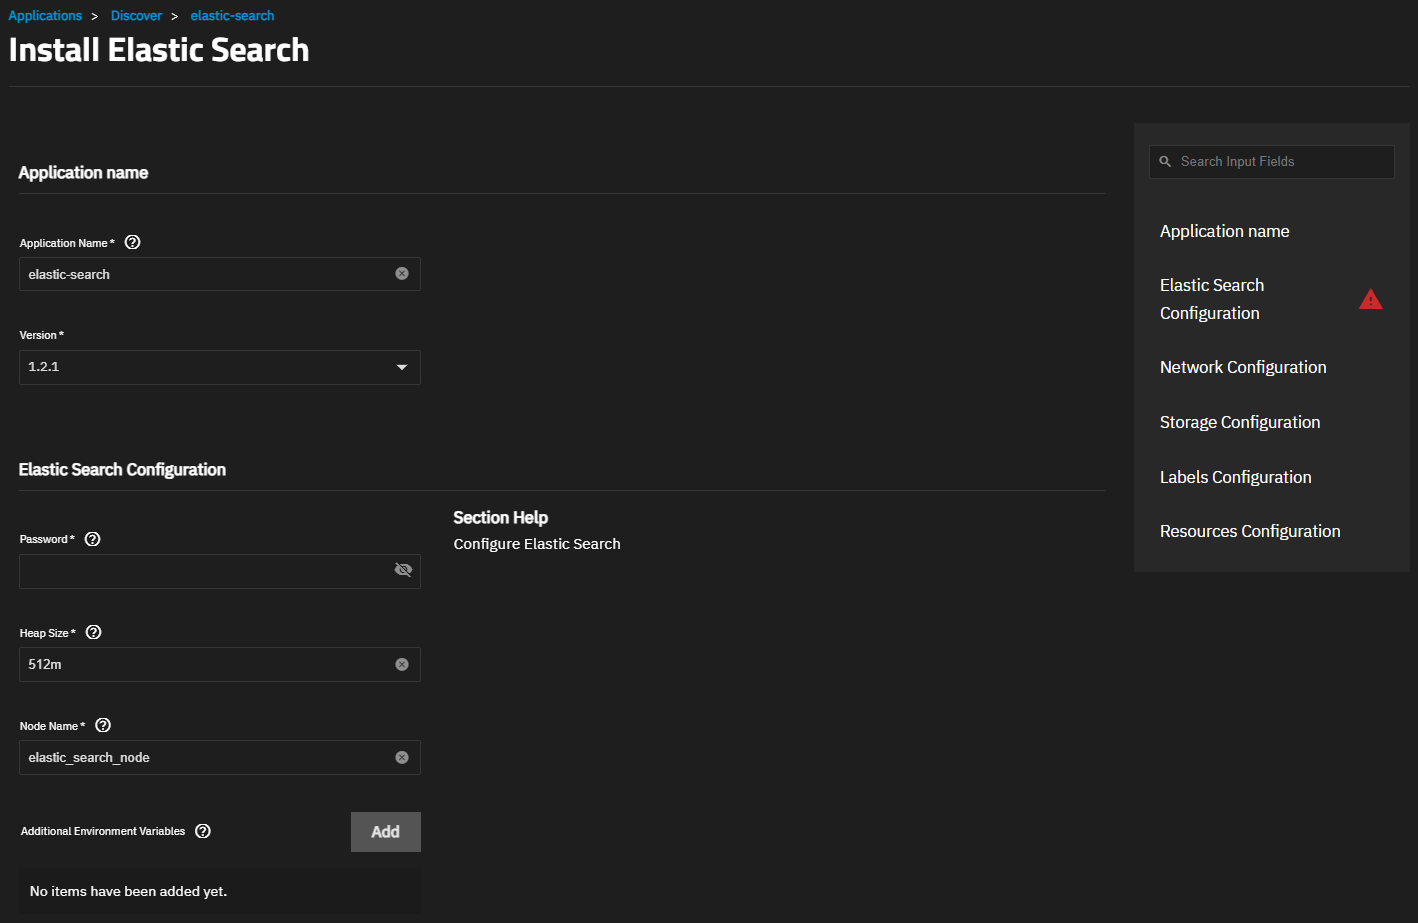Go to Resources Configuration section
Screen dimensions: 1418x923
click(x=1250, y=531)
